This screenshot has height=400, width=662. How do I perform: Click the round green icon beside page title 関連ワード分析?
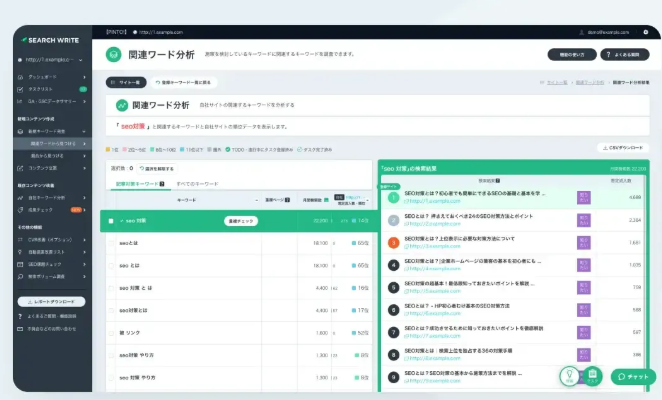tap(114, 54)
